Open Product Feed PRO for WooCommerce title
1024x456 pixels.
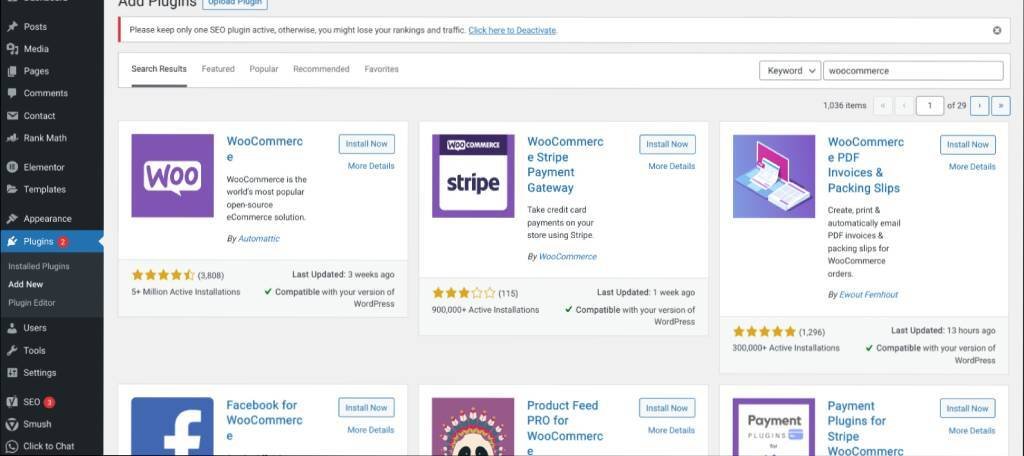click(566, 427)
